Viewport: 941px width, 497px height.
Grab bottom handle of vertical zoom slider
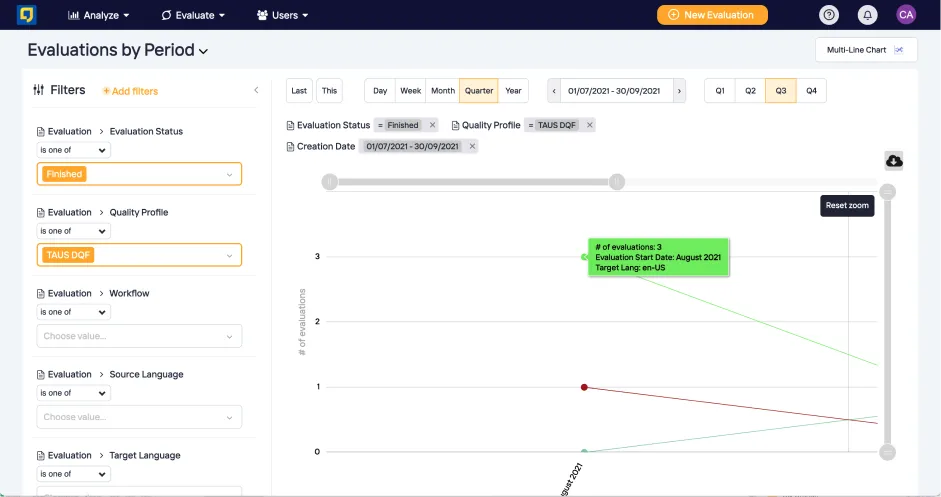(x=888, y=452)
